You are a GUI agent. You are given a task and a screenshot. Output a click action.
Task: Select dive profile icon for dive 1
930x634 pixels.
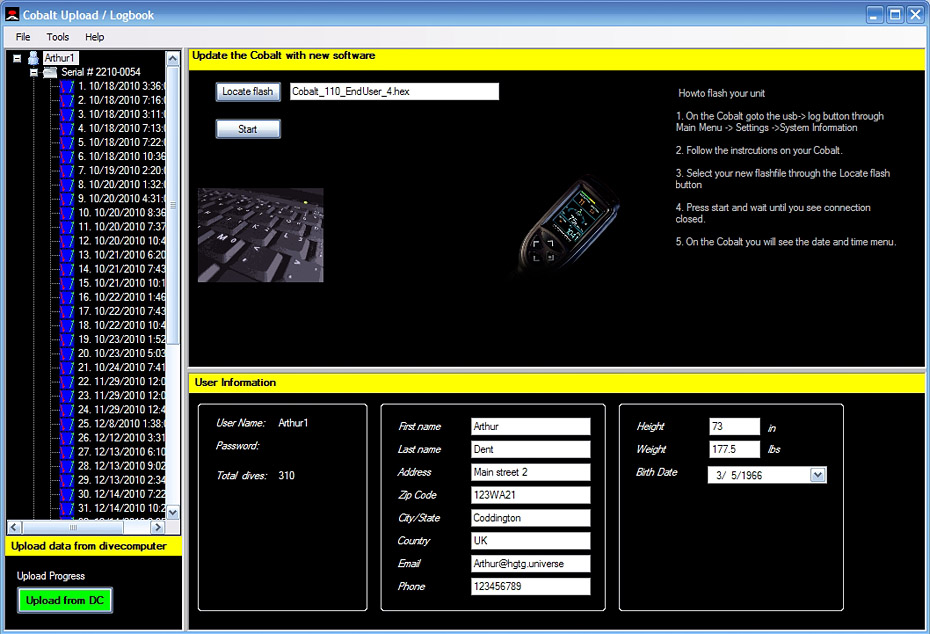67,86
